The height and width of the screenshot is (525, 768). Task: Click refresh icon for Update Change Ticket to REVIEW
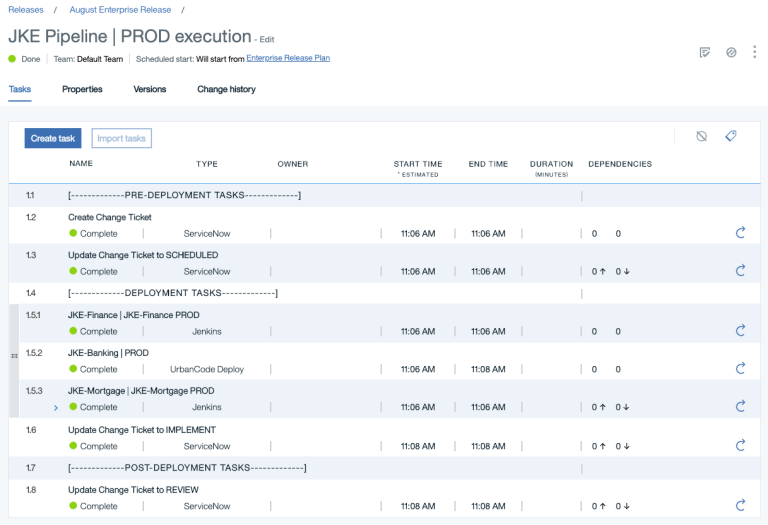coord(741,506)
